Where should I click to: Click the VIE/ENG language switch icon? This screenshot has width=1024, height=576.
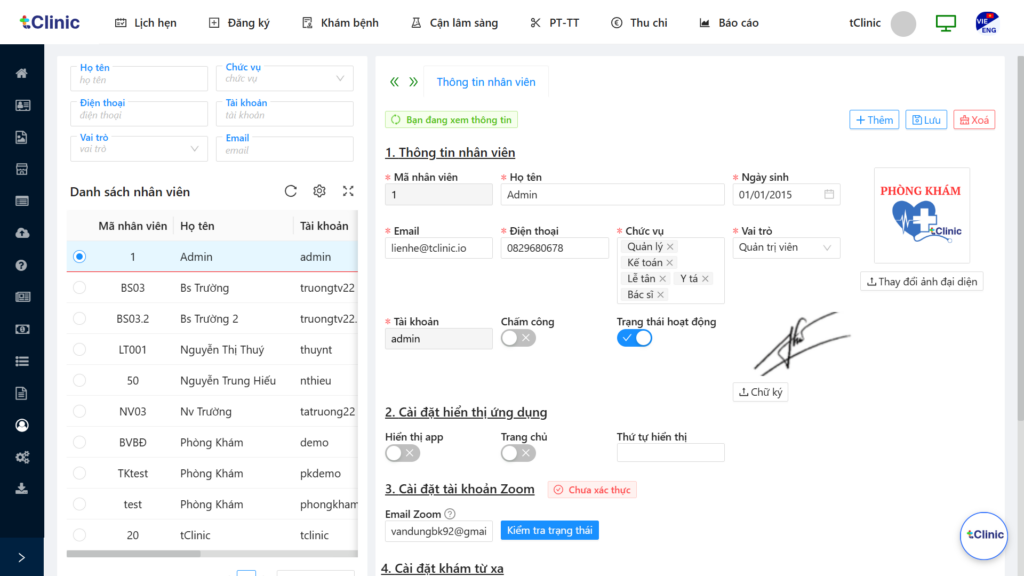pyautogui.click(x=987, y=23)
